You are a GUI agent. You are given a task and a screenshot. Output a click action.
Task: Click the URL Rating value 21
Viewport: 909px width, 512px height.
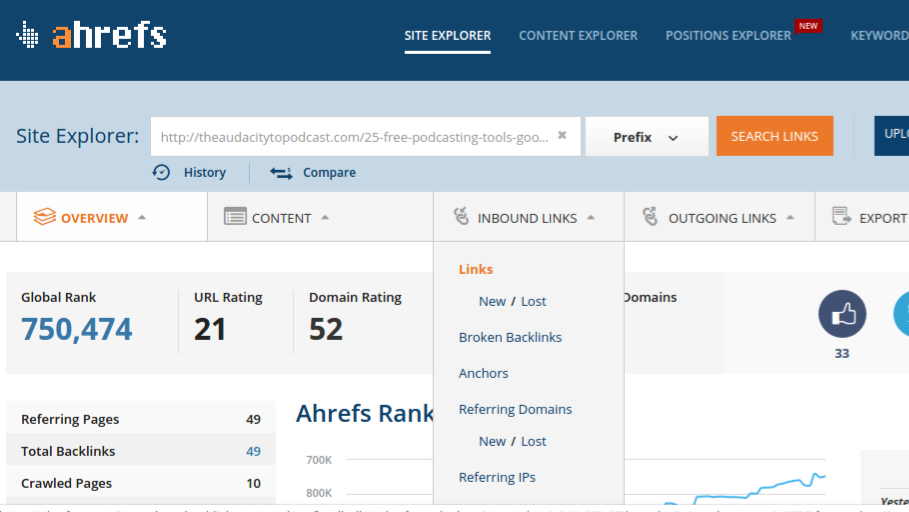[210, 329]
